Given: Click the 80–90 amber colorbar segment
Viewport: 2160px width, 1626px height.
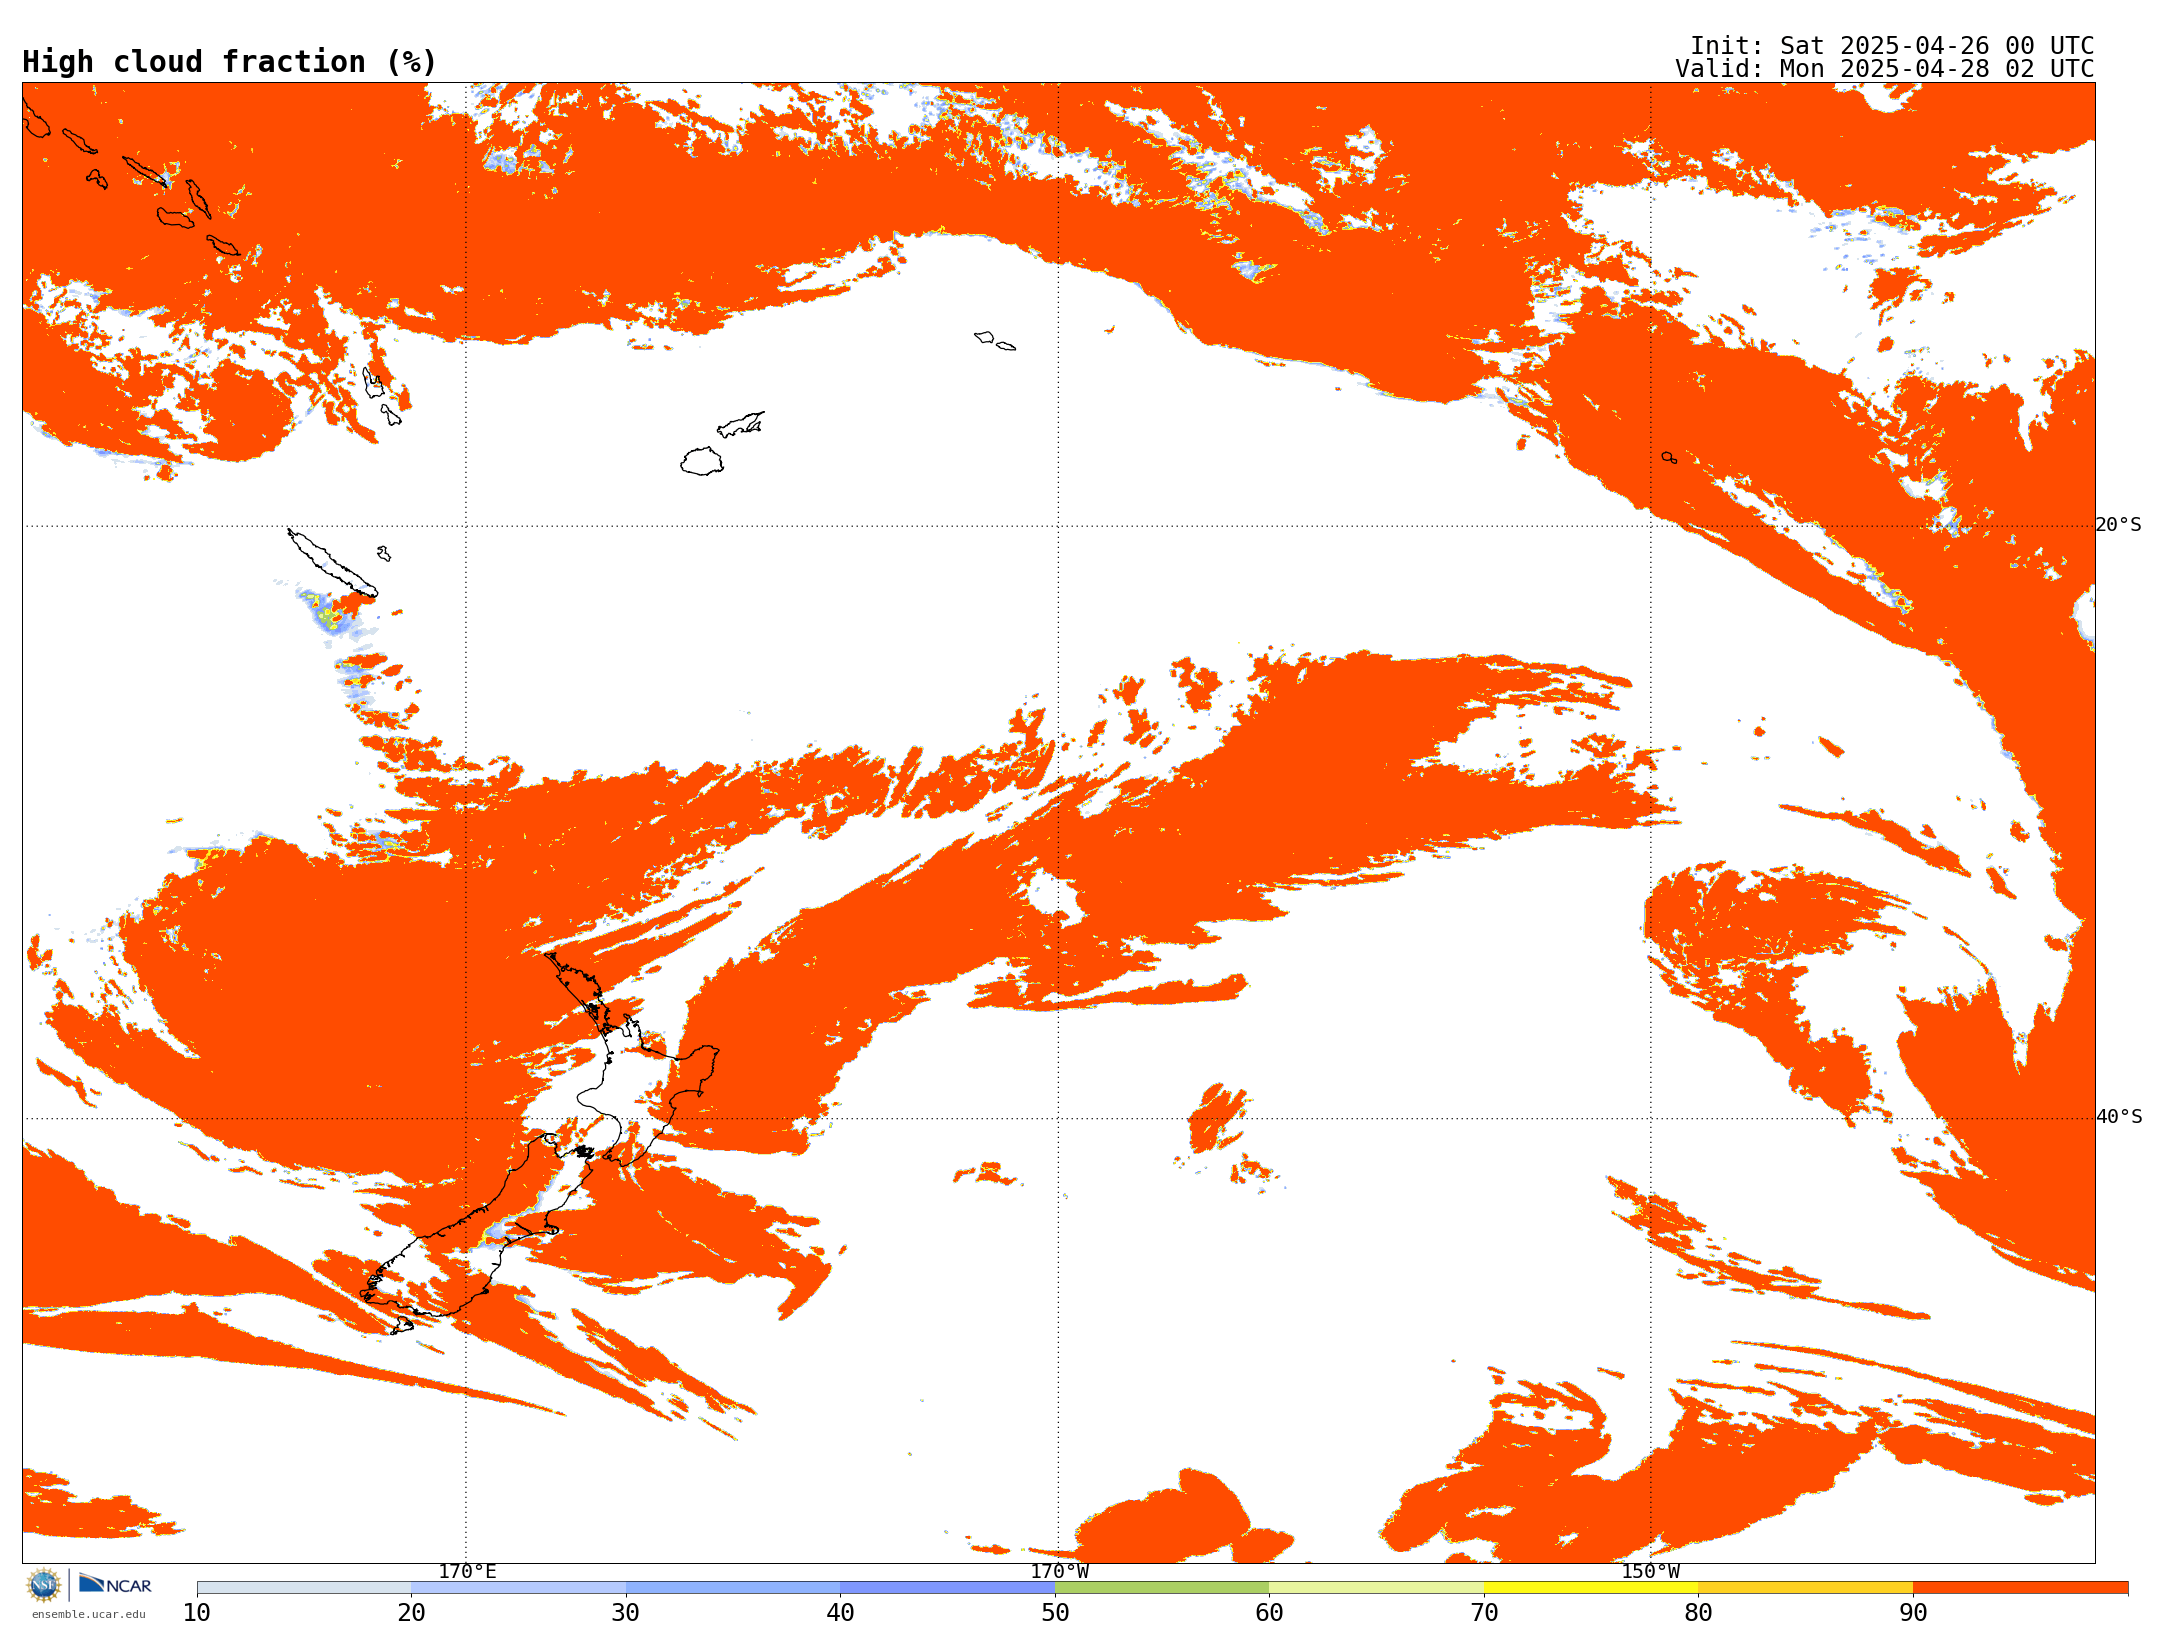Looking at the screenshot, I should [1805, 1588].
